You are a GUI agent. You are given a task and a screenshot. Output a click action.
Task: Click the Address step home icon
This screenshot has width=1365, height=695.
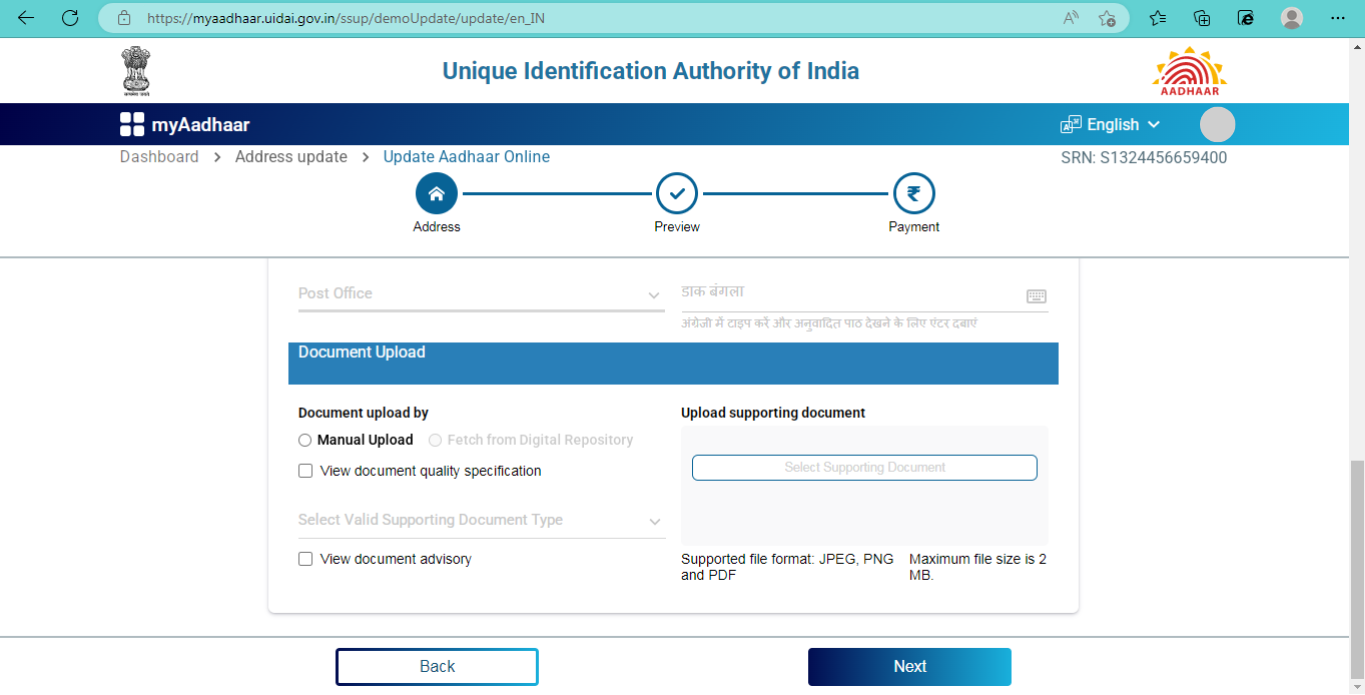(x=436, y=194)
